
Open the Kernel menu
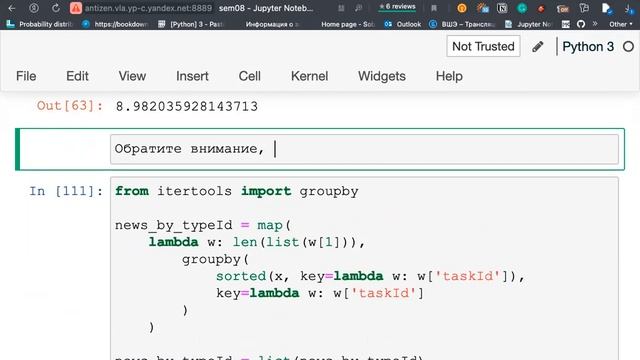pyautogui.click(x=309, y=76)
